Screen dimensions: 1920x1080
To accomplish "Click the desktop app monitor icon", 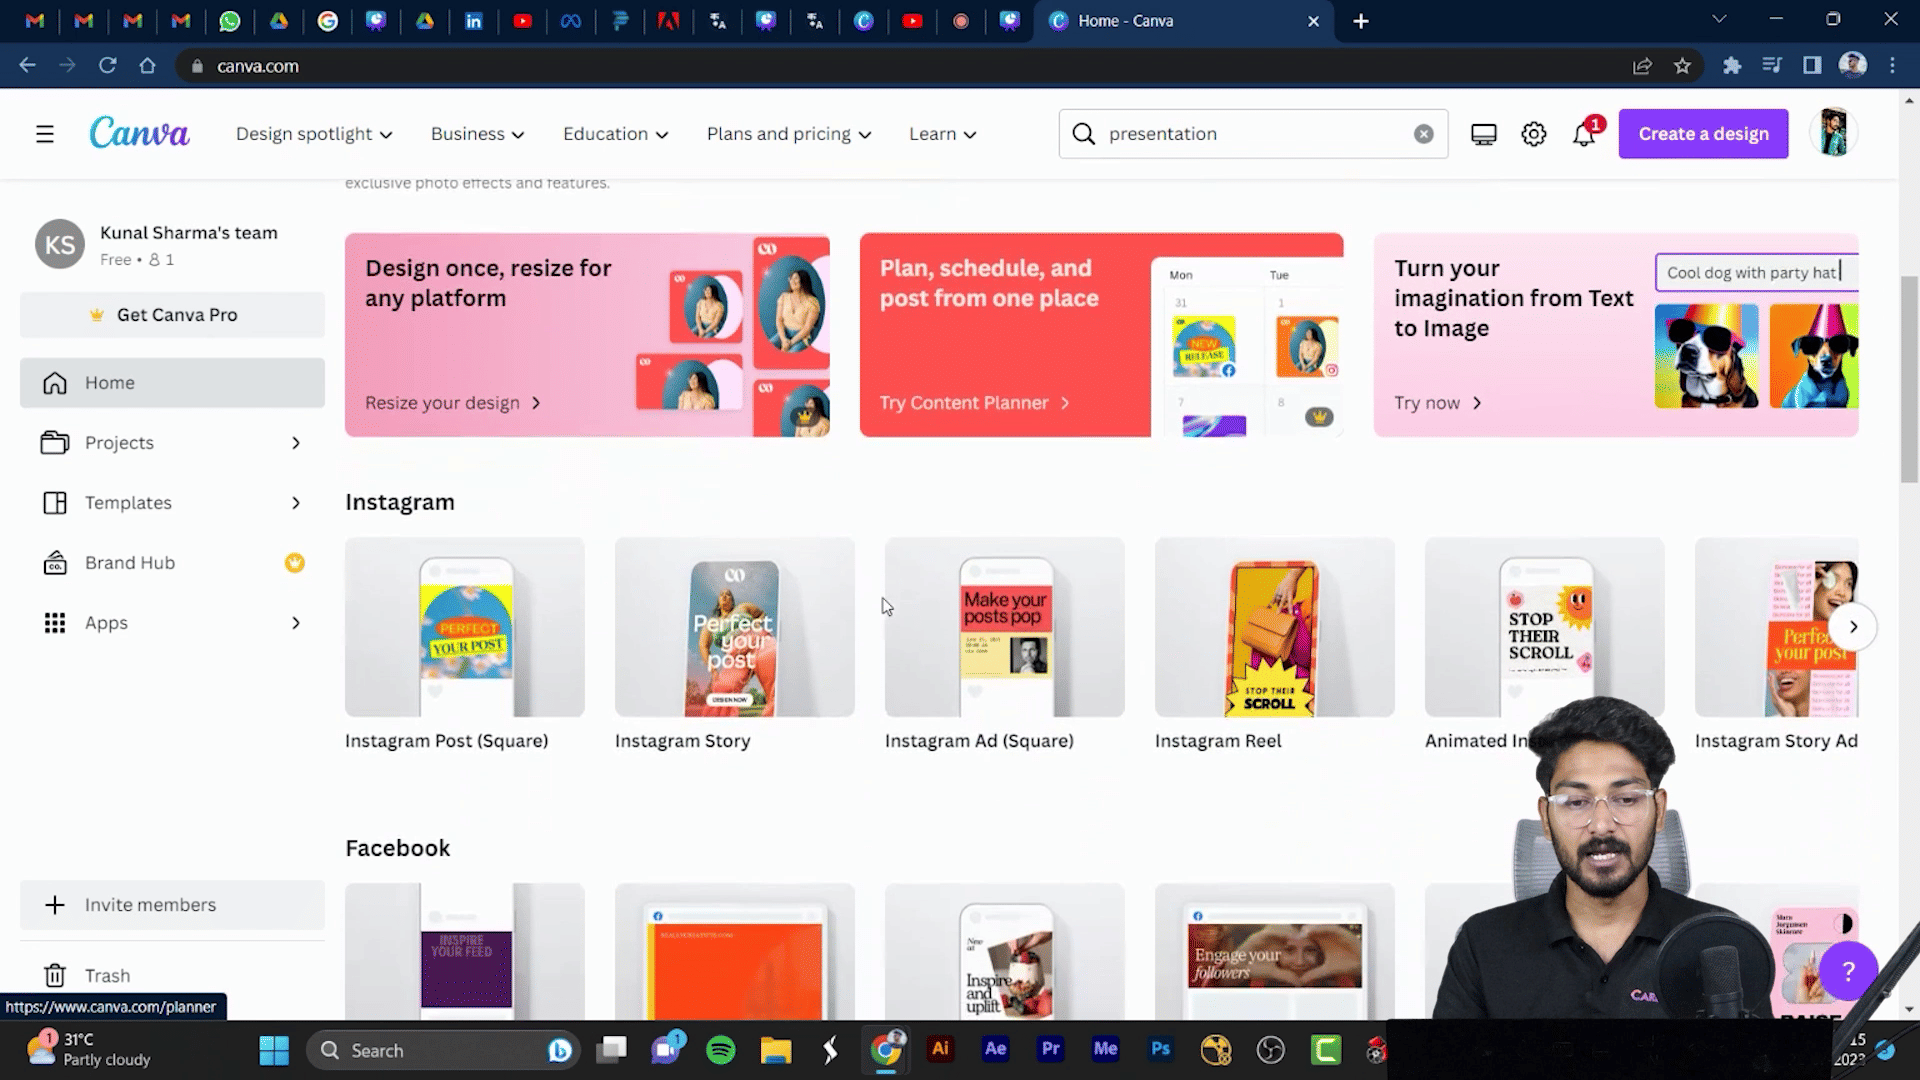I will click(1483, 134).
